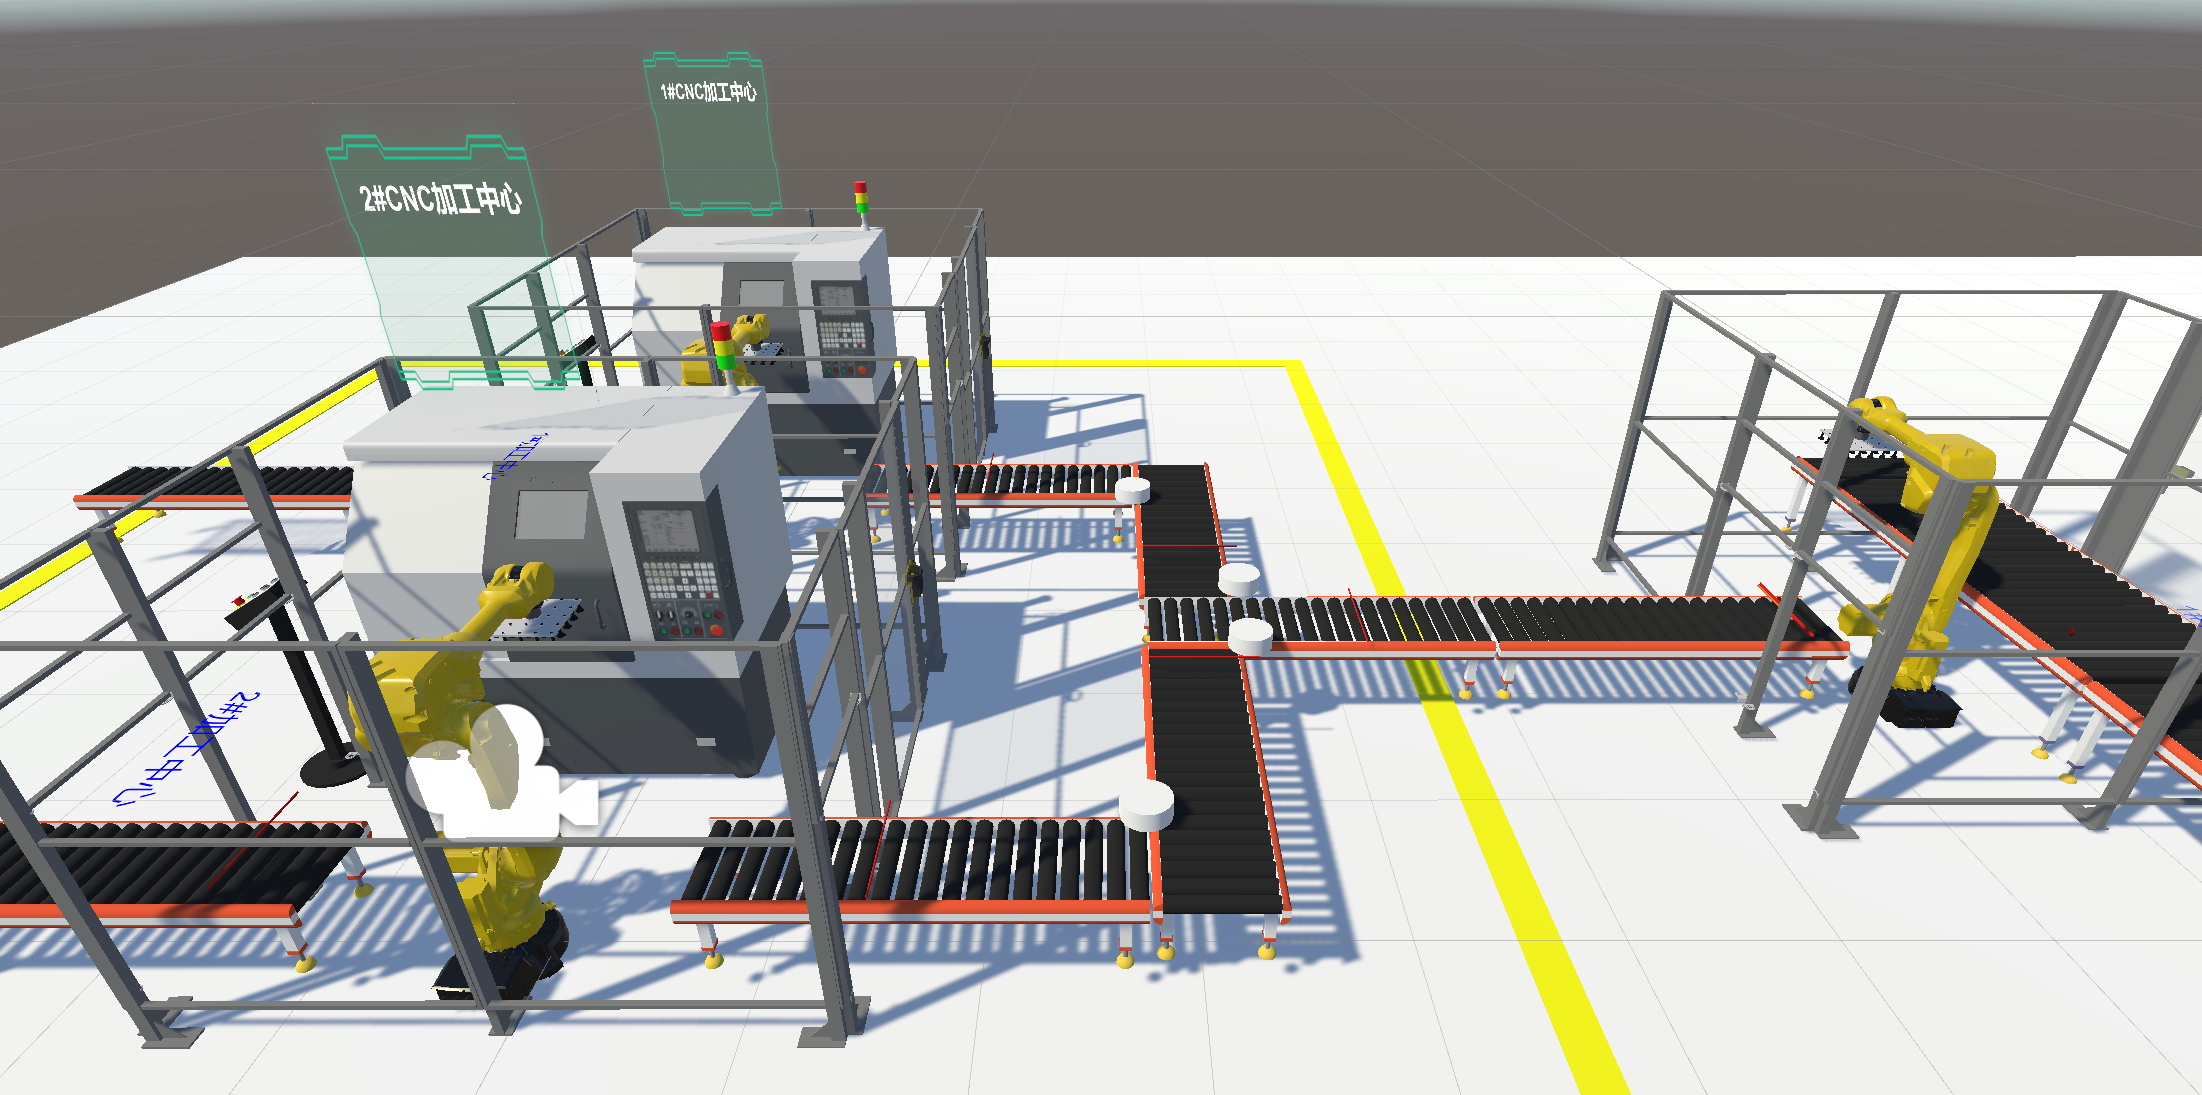Viewport: 2202px width, 1095px height.
Task: Click the front CNC controller display screen
Action: 667,530
